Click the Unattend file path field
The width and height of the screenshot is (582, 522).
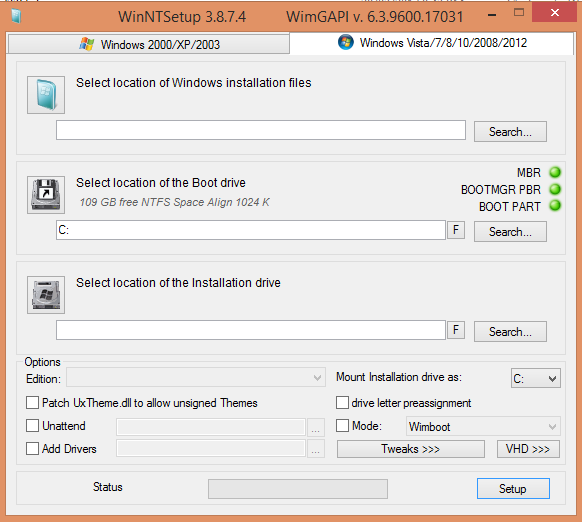tap(211, 427)
